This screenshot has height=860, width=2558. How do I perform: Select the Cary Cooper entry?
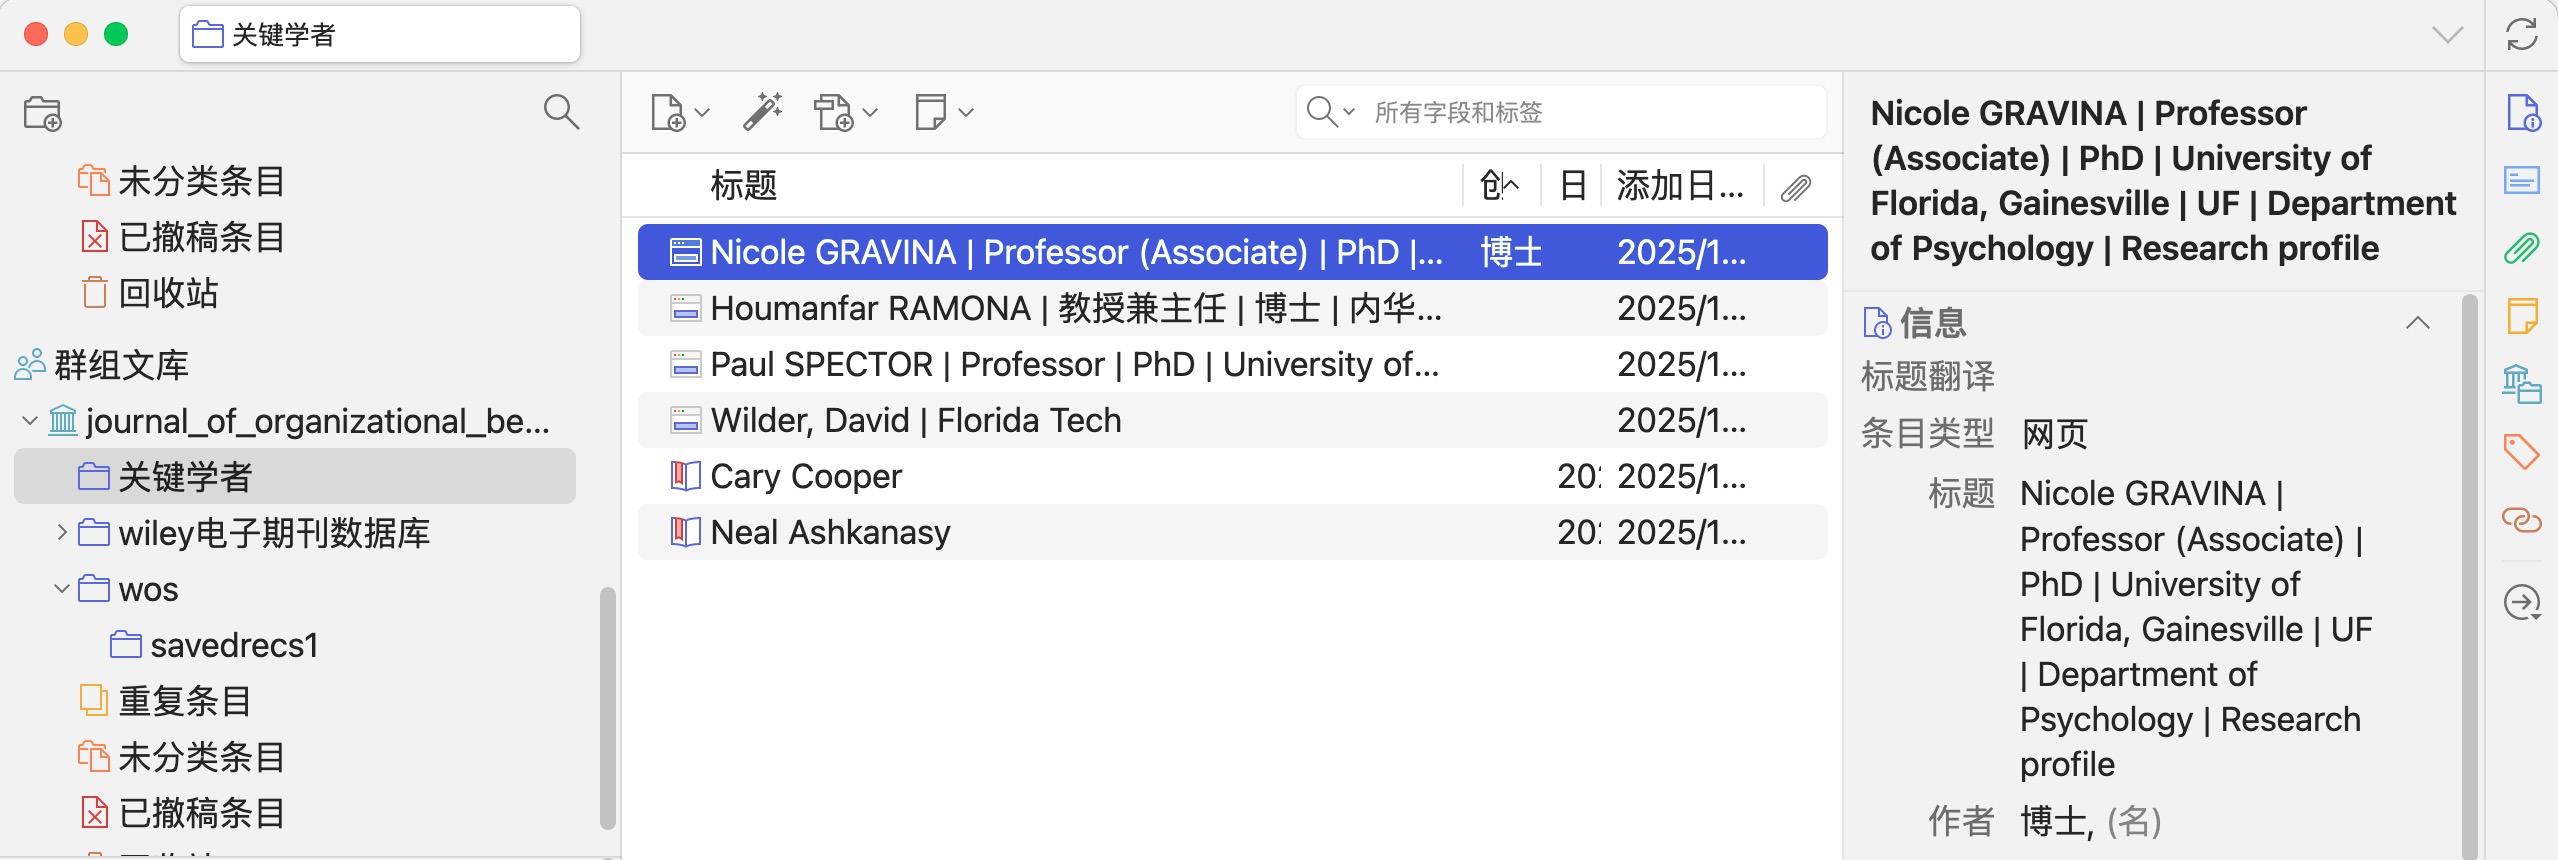tap(806, 476)
